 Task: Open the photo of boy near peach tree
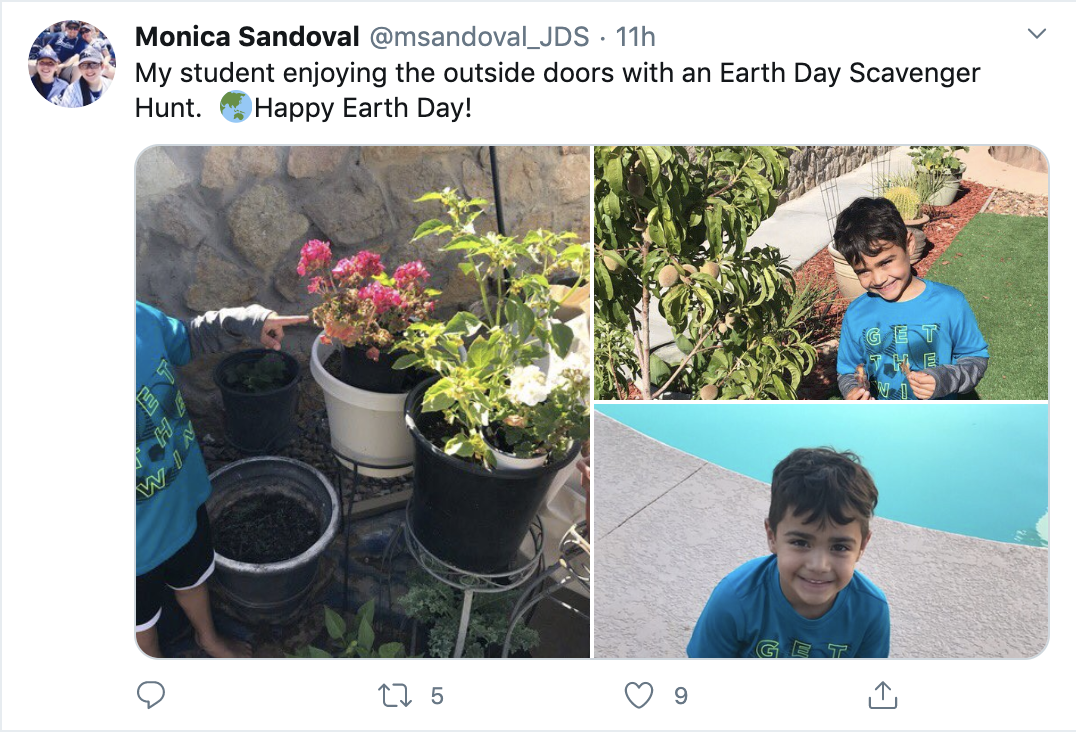pos(820,272)
